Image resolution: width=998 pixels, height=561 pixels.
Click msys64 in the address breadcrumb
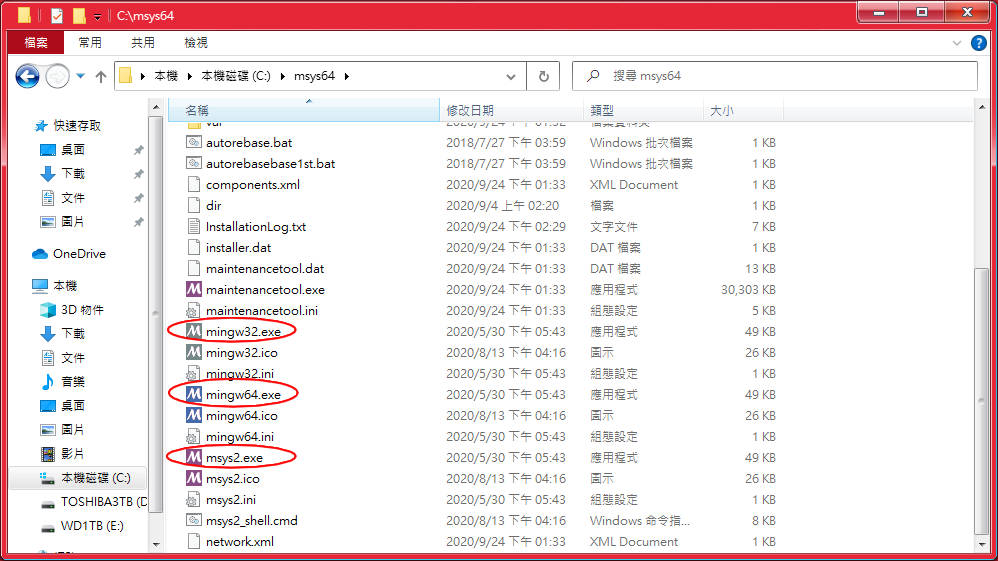pyautogui.click(x=314, y=76)
